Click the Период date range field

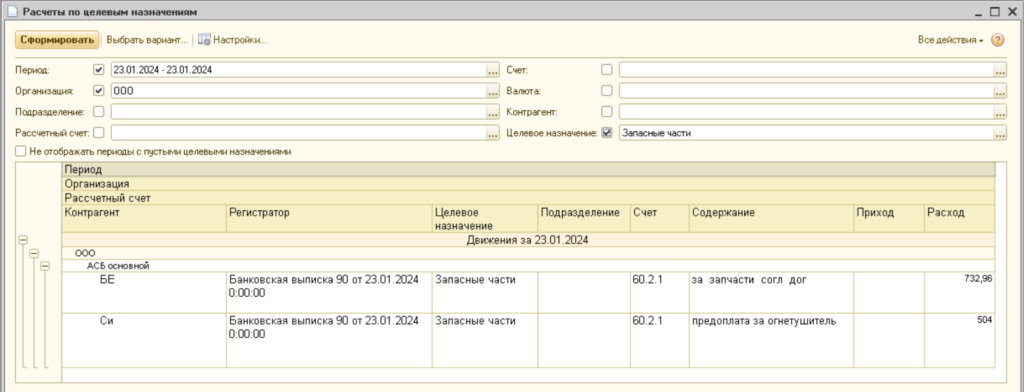(x=298, y=70)
